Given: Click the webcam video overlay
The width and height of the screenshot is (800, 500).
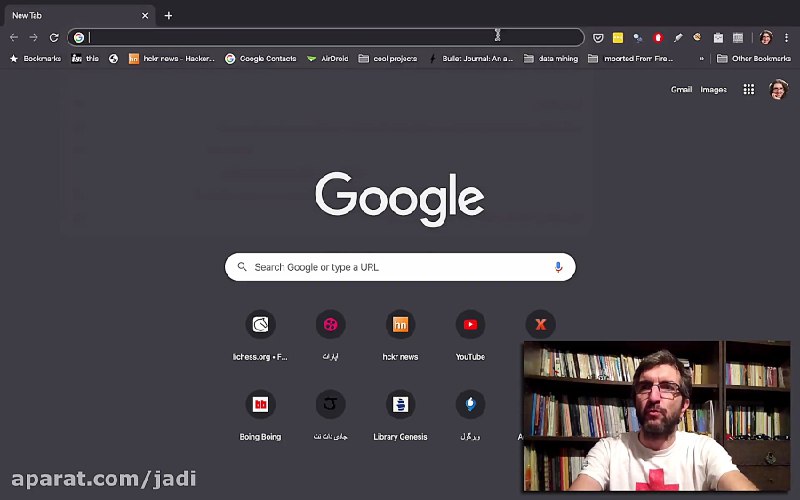Looking at the screenshot, I should point(657,416).
